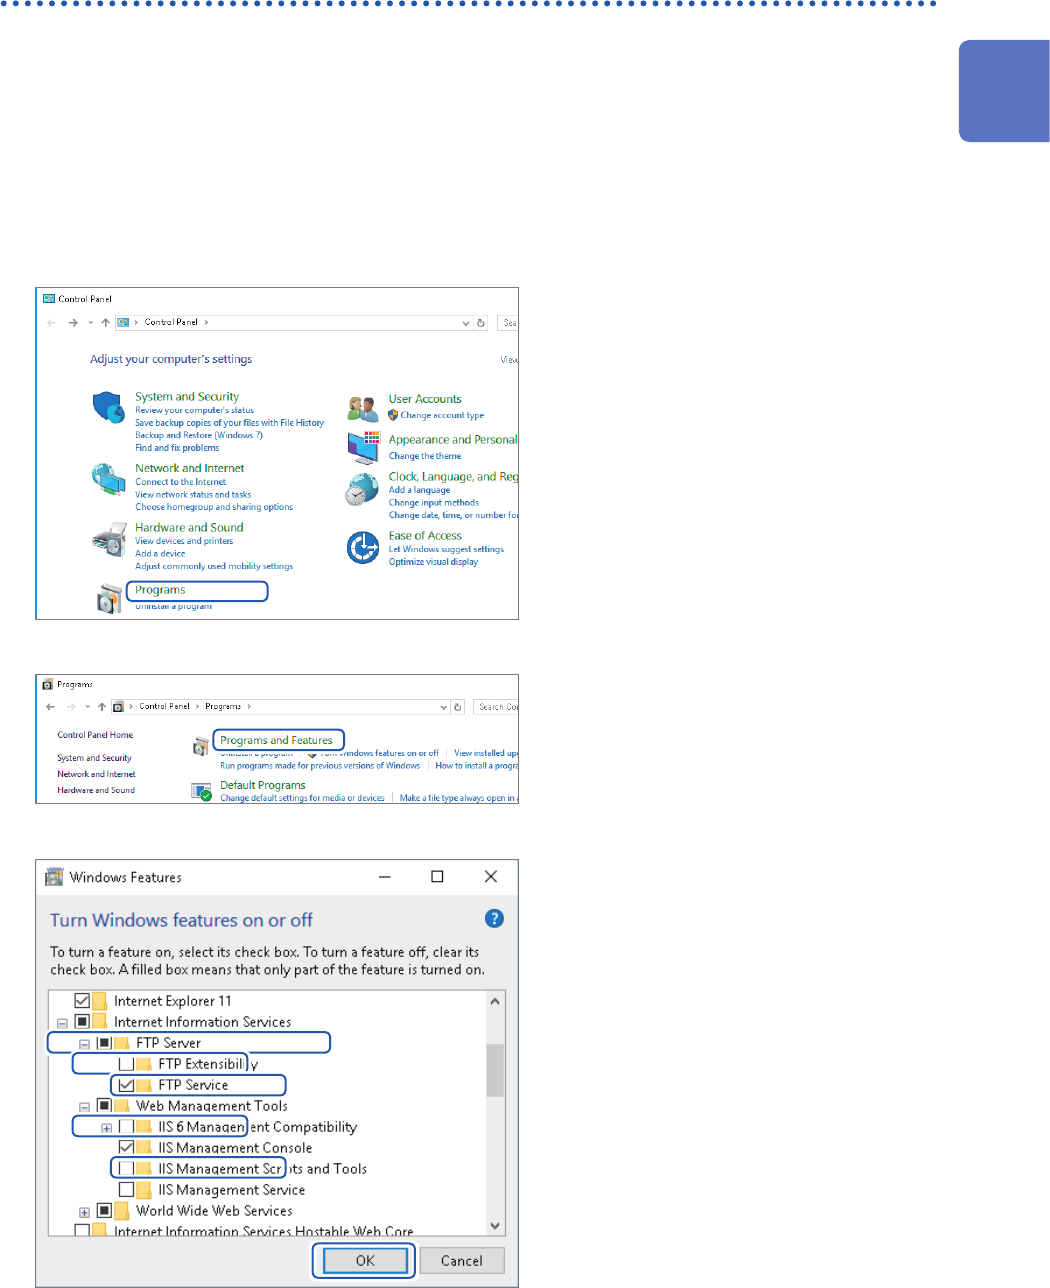
Task: Click the Windows Features title bar icon
Action: 54,877
